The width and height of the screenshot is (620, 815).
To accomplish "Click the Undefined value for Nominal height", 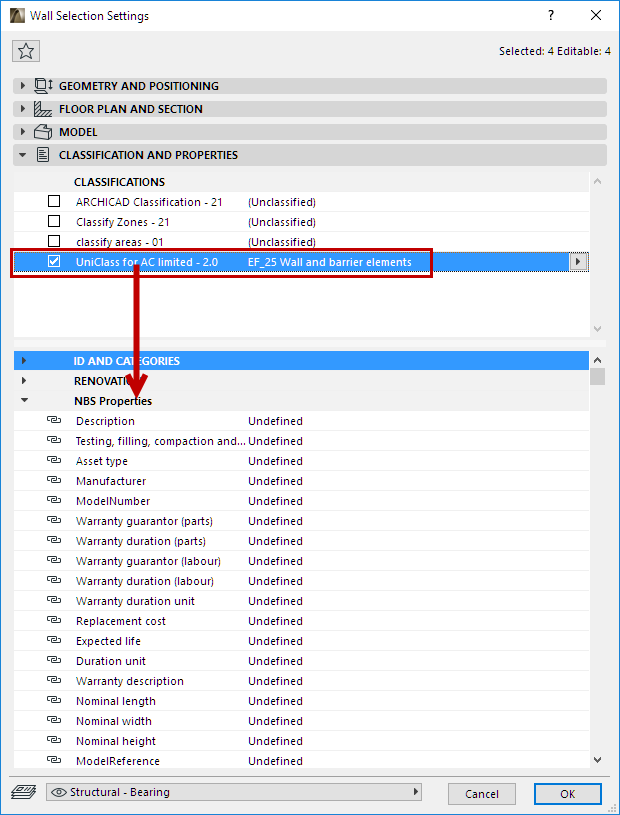I will coord(275,741).
